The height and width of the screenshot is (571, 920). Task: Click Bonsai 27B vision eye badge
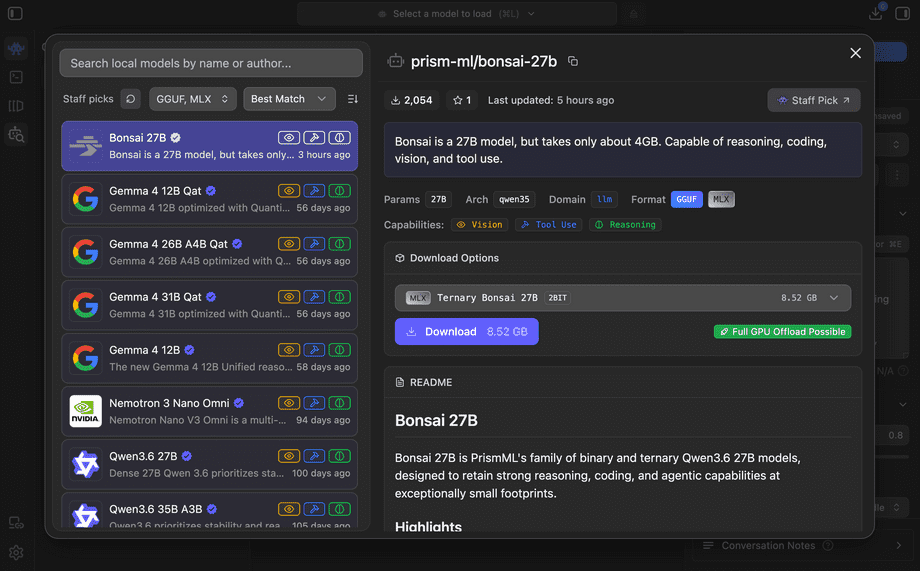pyautogui.click(x=289, y=138)
